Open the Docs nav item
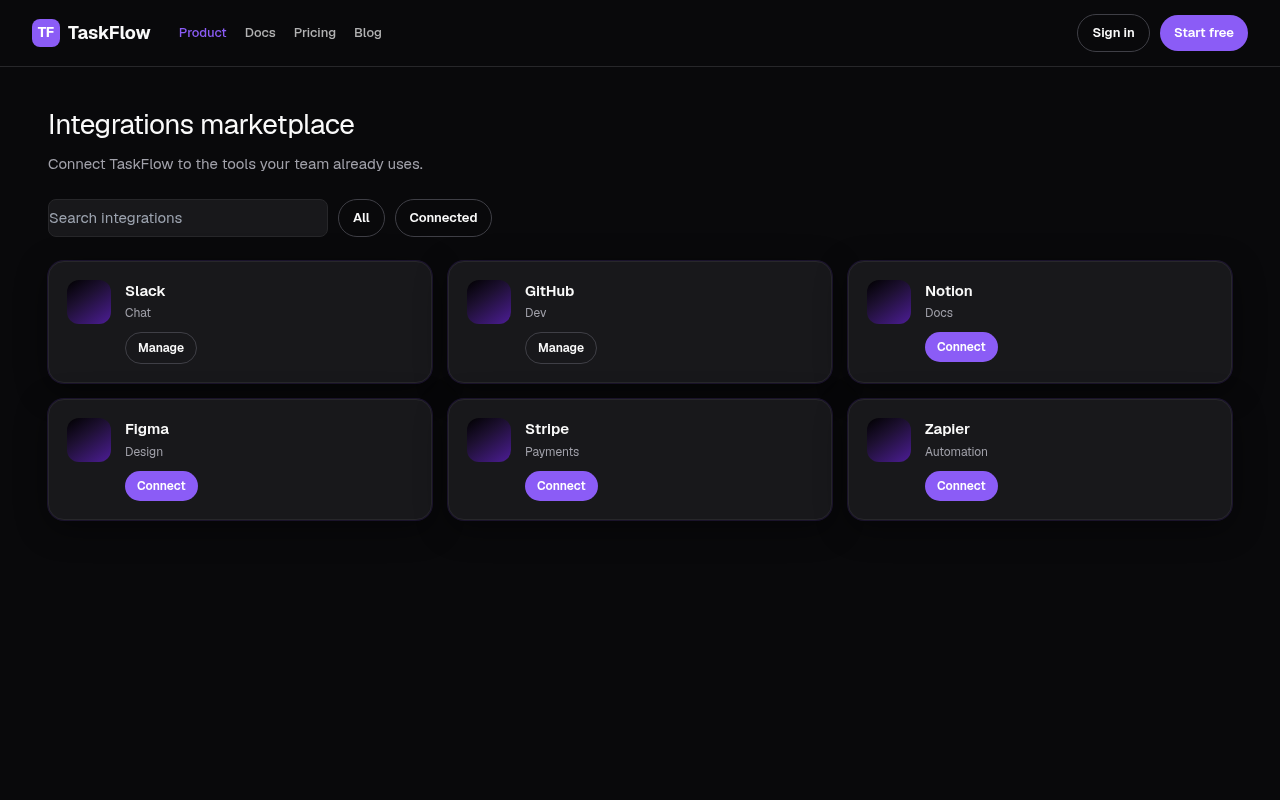This screenshot has height=800, width=1280. pos(260,33)
